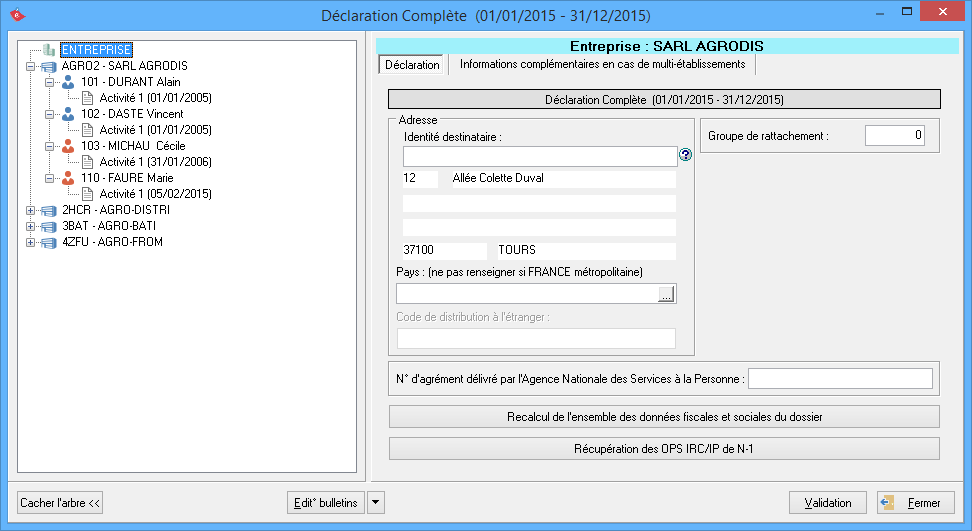972x531 pixels.
Task: Click the AGRO2 company database icon
Action: coord(49,66)
